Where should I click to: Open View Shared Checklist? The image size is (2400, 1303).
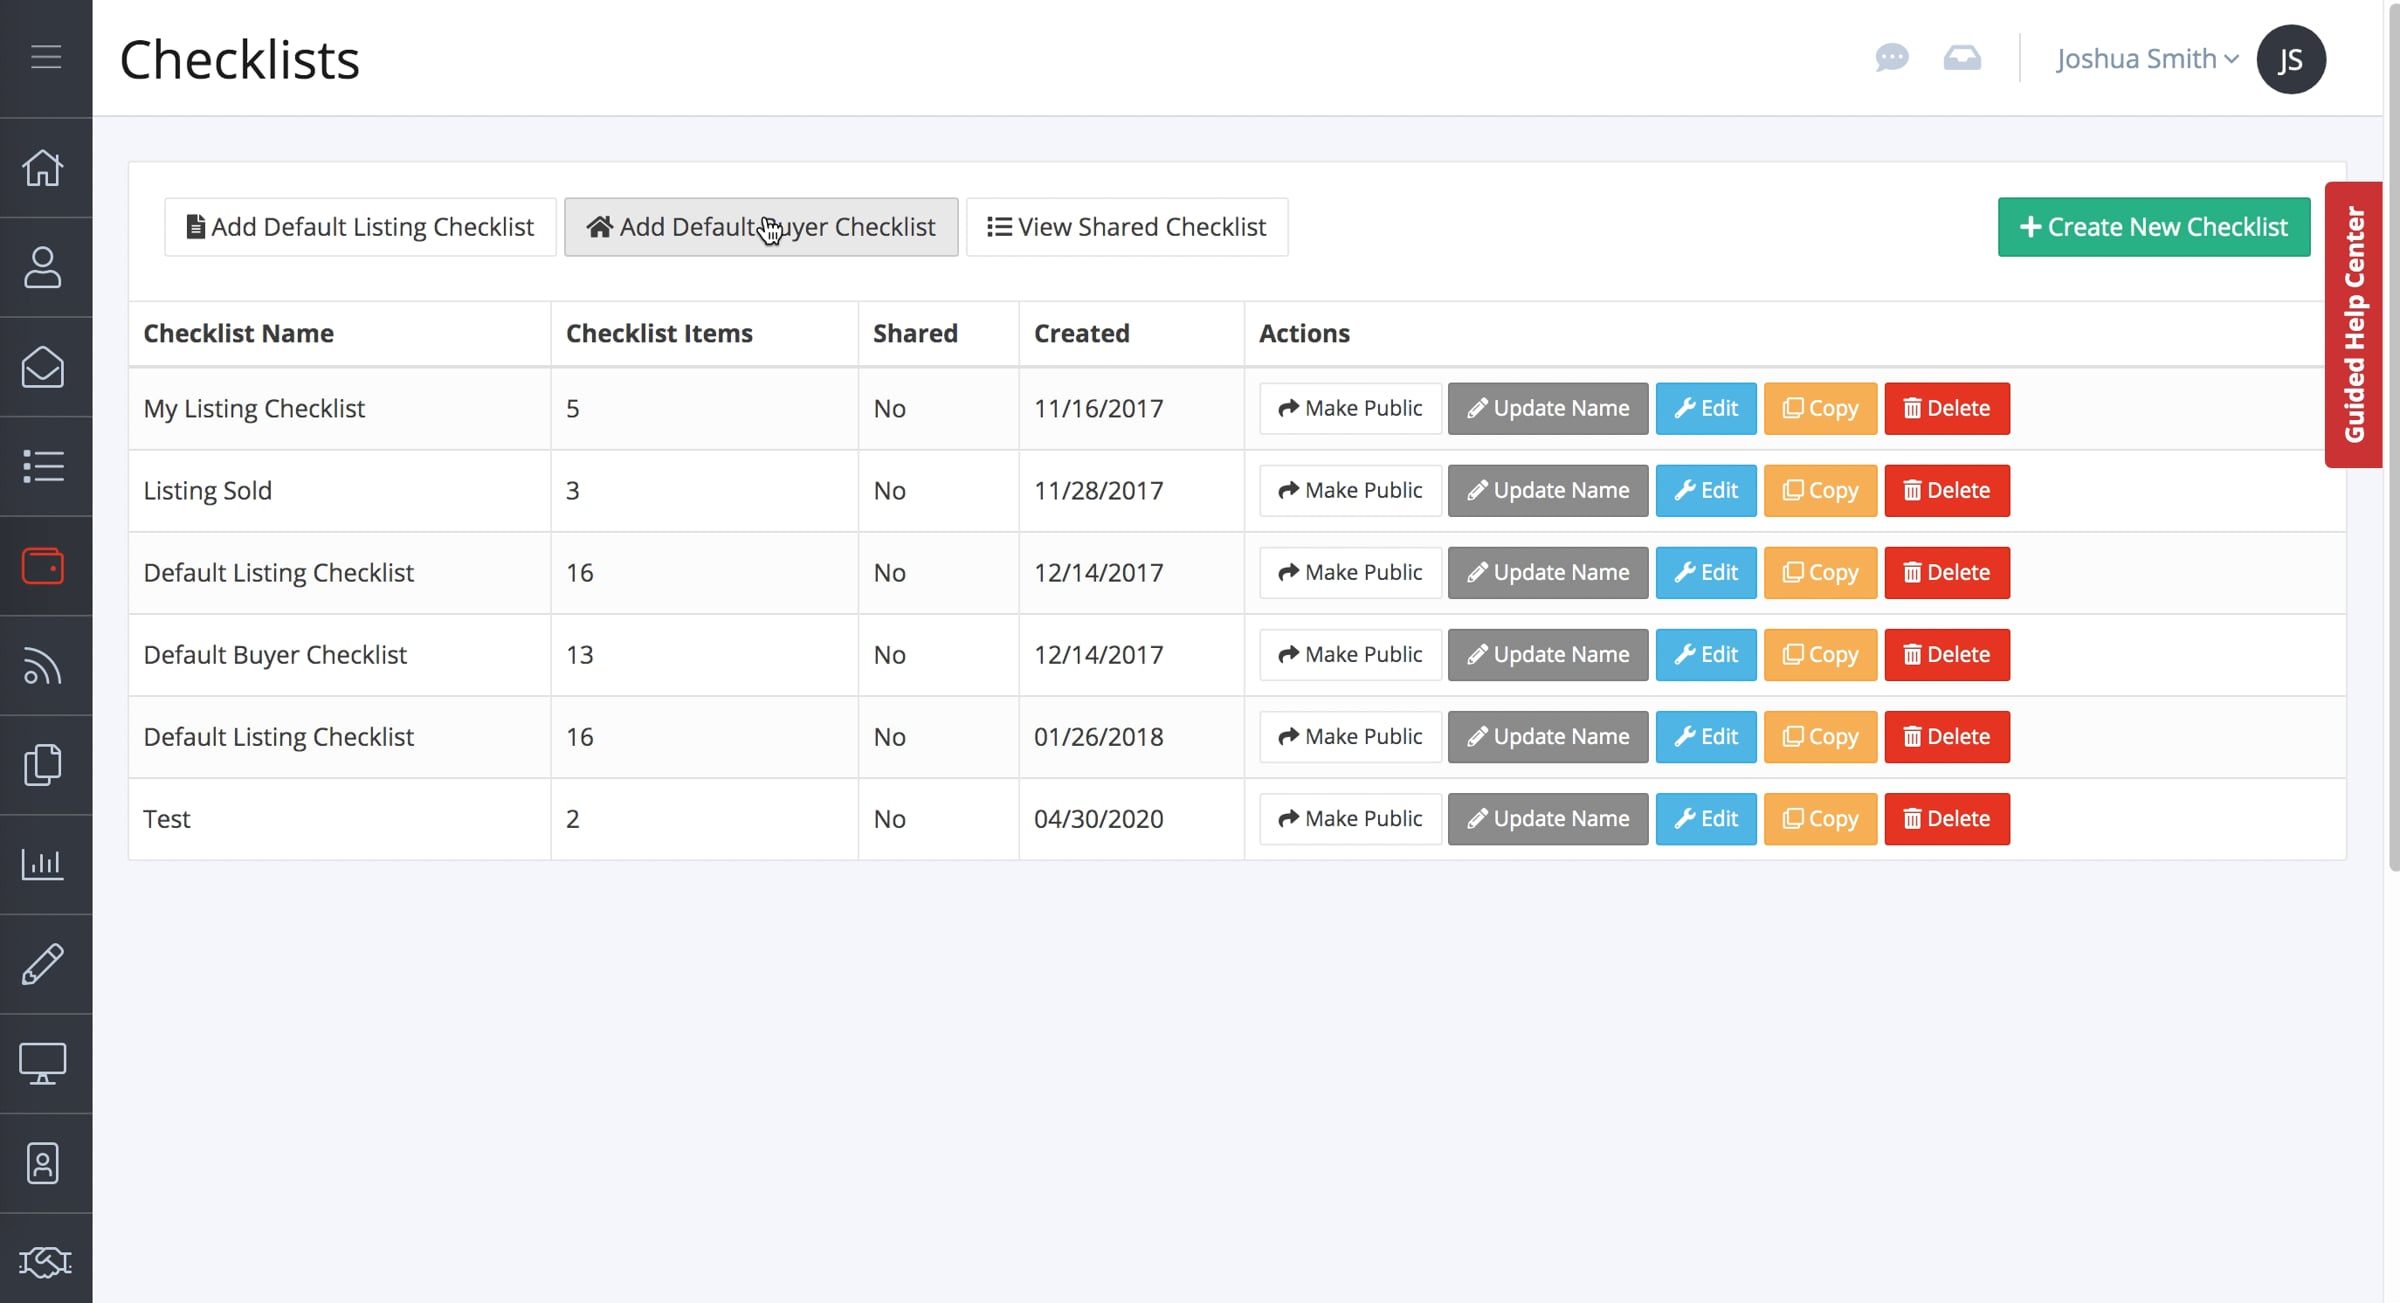pyautogui.click(x=1127, y=227)
